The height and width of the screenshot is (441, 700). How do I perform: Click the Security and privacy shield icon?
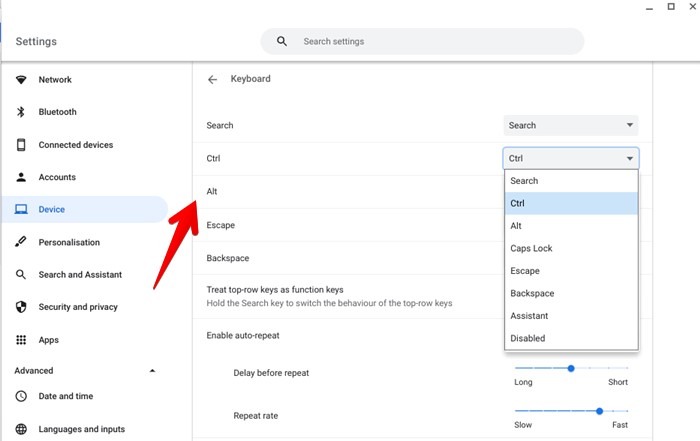pyautogui.click(x=21, y=307)
